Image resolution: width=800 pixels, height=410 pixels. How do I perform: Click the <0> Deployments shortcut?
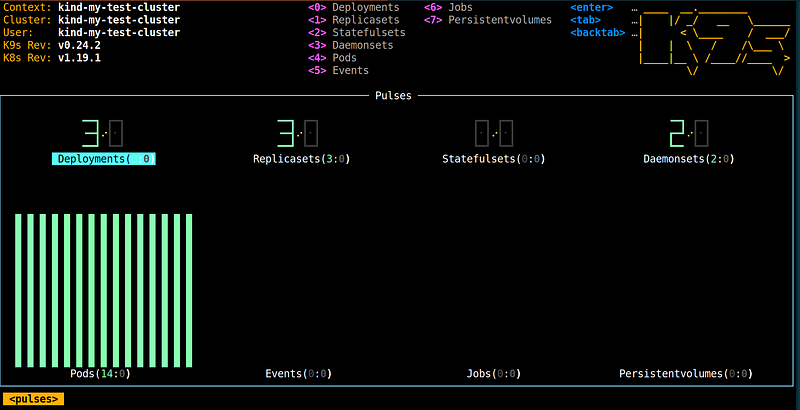354,8
